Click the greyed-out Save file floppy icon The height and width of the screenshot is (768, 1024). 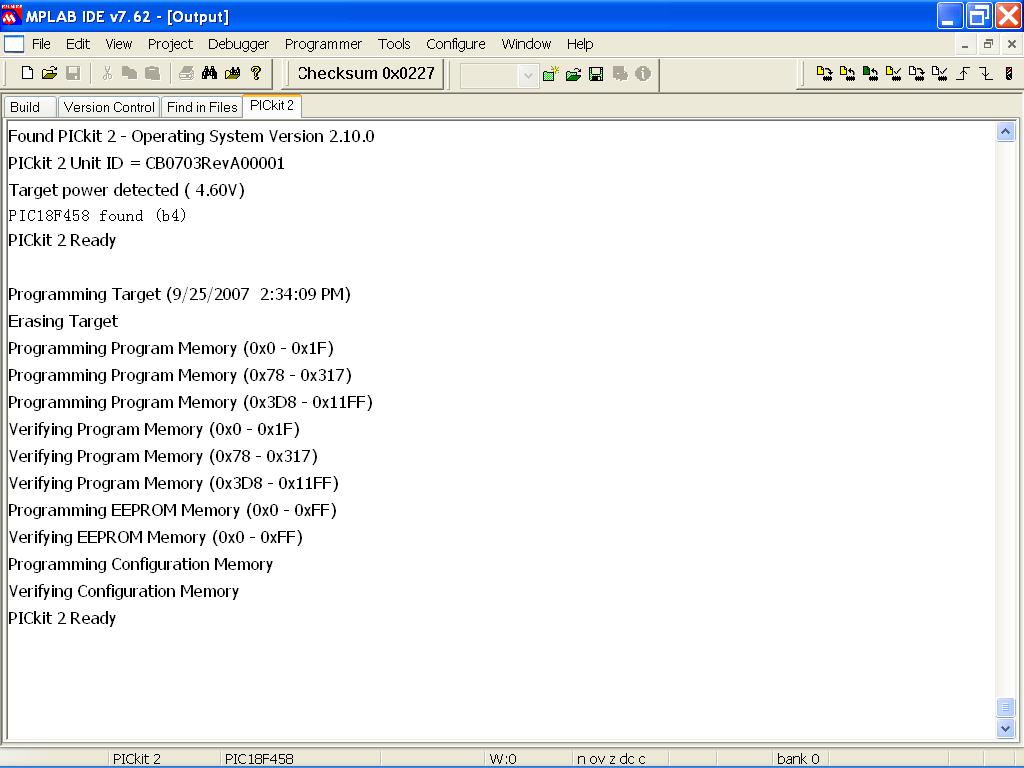tap(72, 73)
